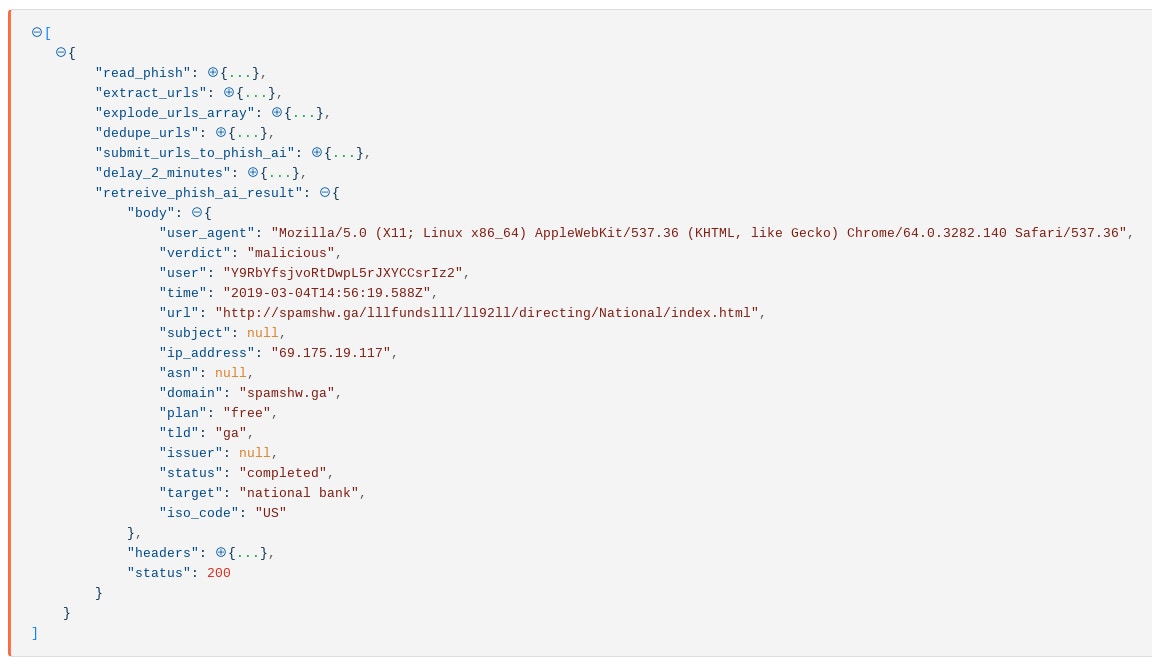Viewport: 1152px width, 666px height.
Task: Click the "iso_code" key name
Action: [199, 513]
